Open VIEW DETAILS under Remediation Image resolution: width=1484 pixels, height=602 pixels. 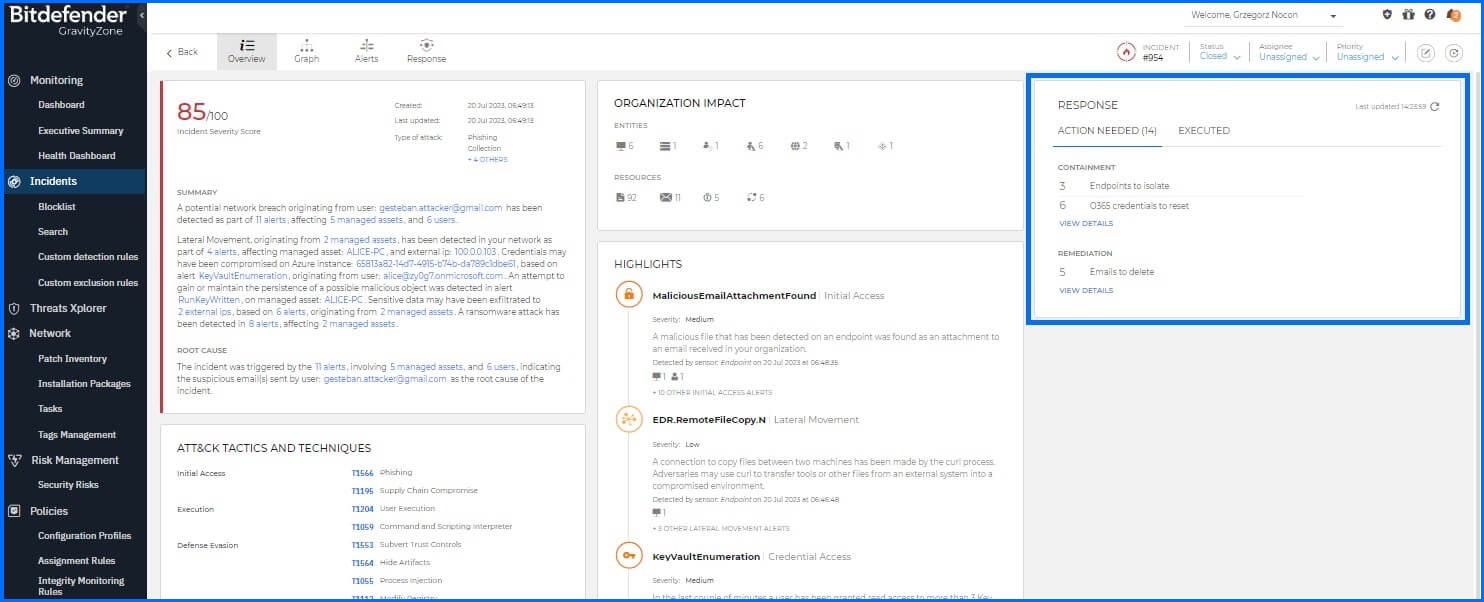(1086, 291)
